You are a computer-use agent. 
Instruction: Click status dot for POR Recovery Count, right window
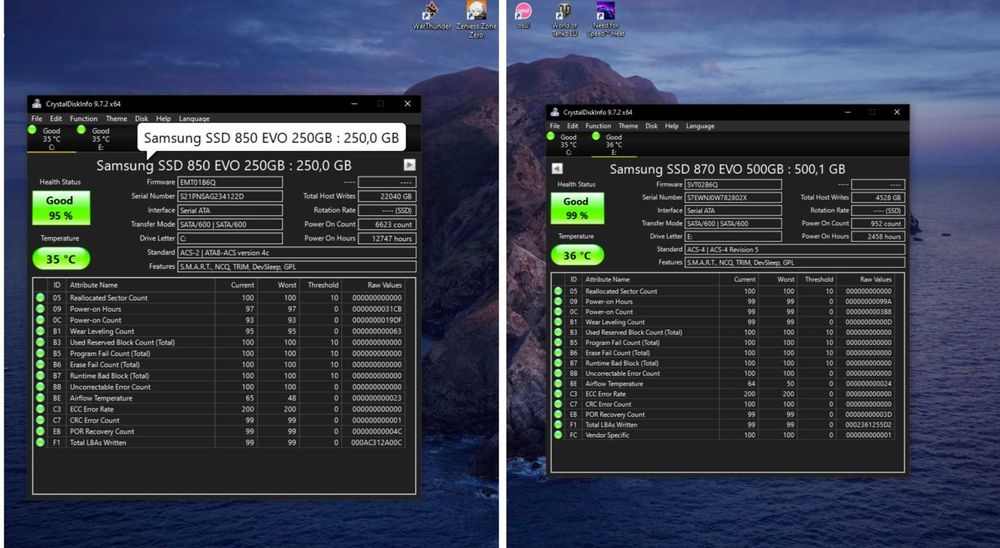[558, 415]
